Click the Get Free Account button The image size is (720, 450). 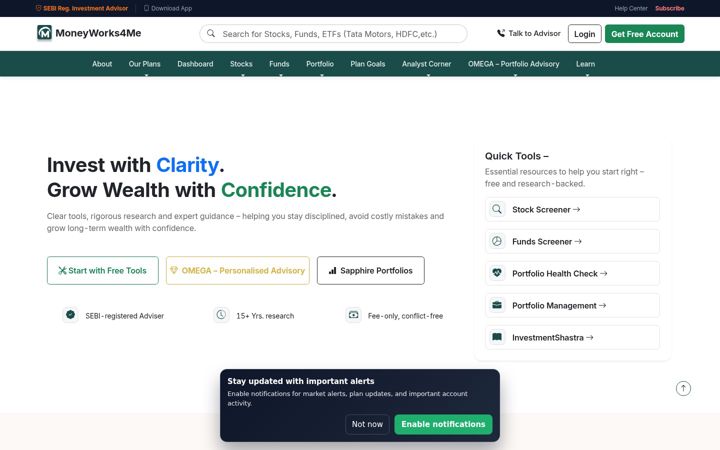(645, 34)
